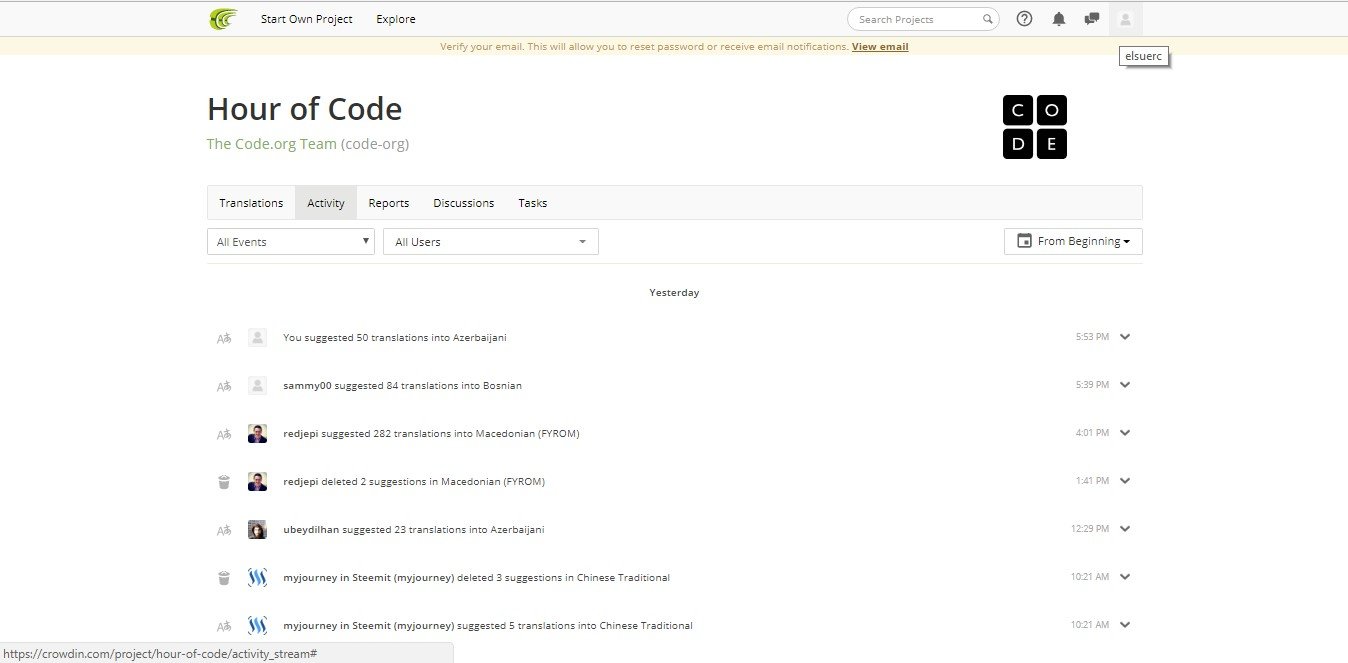Click the Crowdin logo icon
The width and height of the screenshot is (1348, 663).
point(223,19)
